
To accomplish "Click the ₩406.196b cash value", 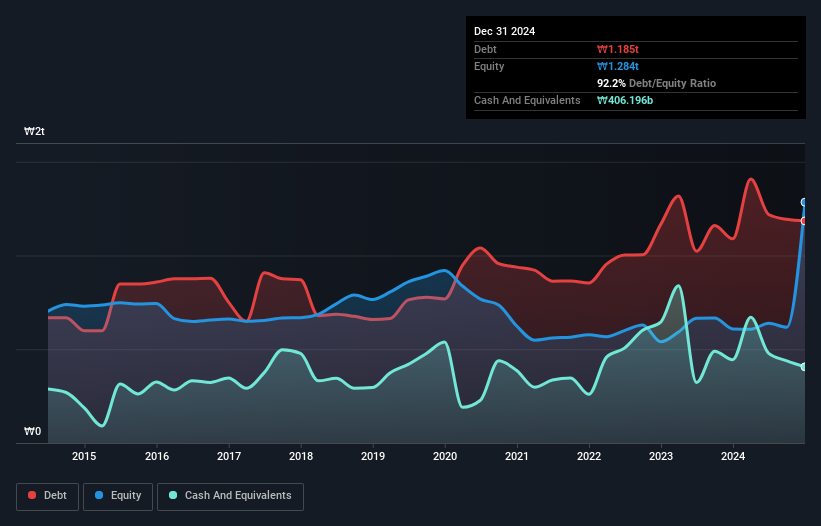I will [x=625, y=100].
